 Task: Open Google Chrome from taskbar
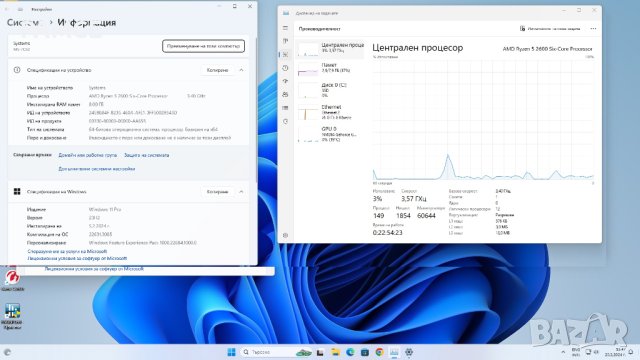point(379,352)
